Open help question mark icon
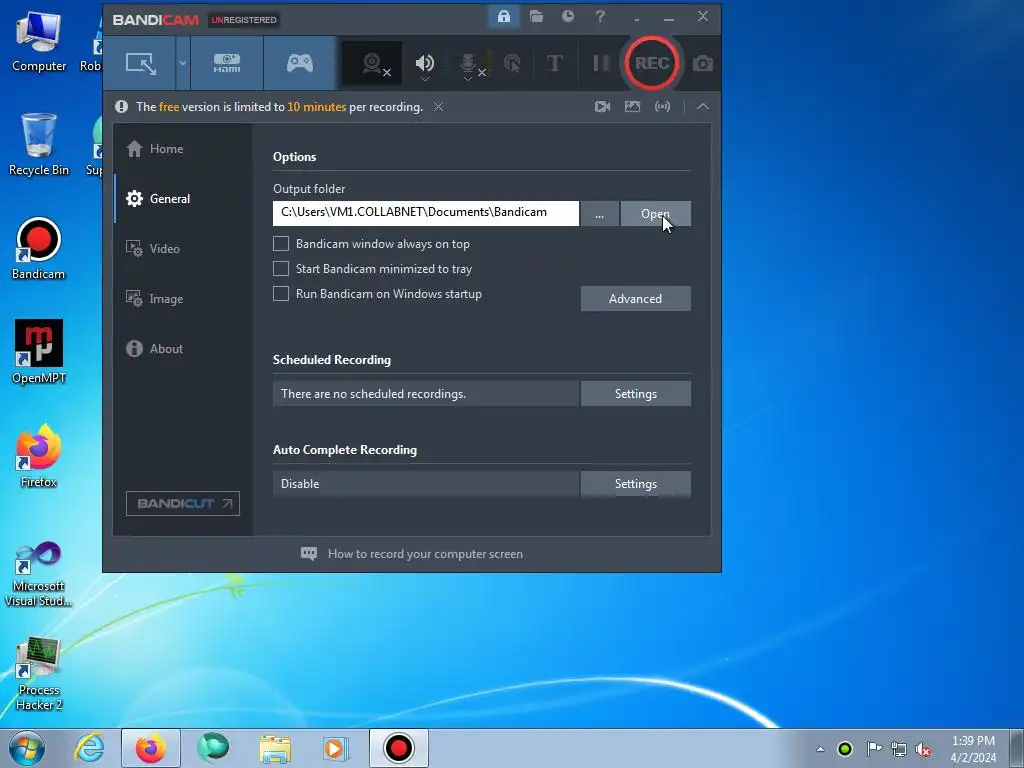The width and height of the screenshot is (1024, 768). click(600, 16)
